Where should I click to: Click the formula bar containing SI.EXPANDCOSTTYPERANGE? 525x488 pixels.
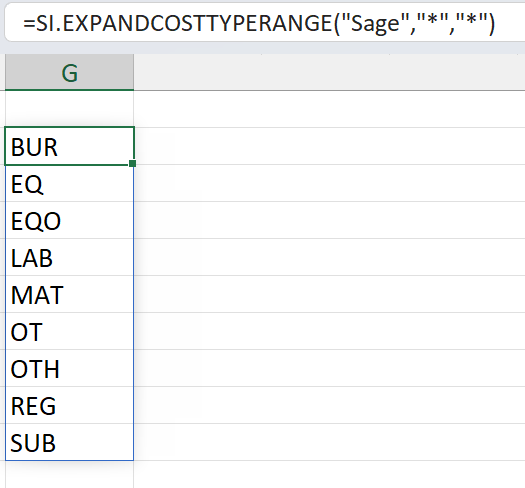(x=265, y=23)
